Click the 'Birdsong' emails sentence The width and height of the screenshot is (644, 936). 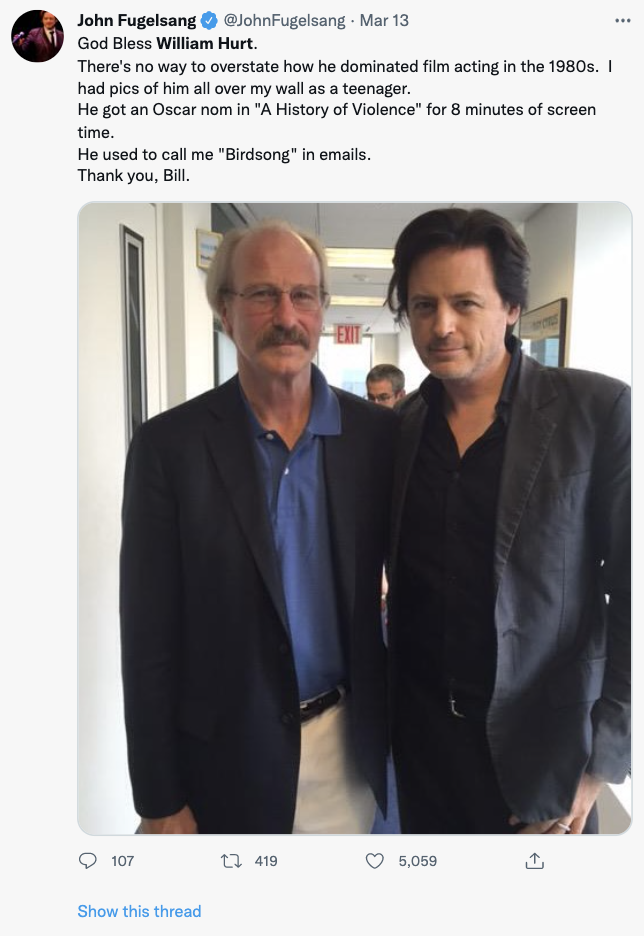(224, 154)
